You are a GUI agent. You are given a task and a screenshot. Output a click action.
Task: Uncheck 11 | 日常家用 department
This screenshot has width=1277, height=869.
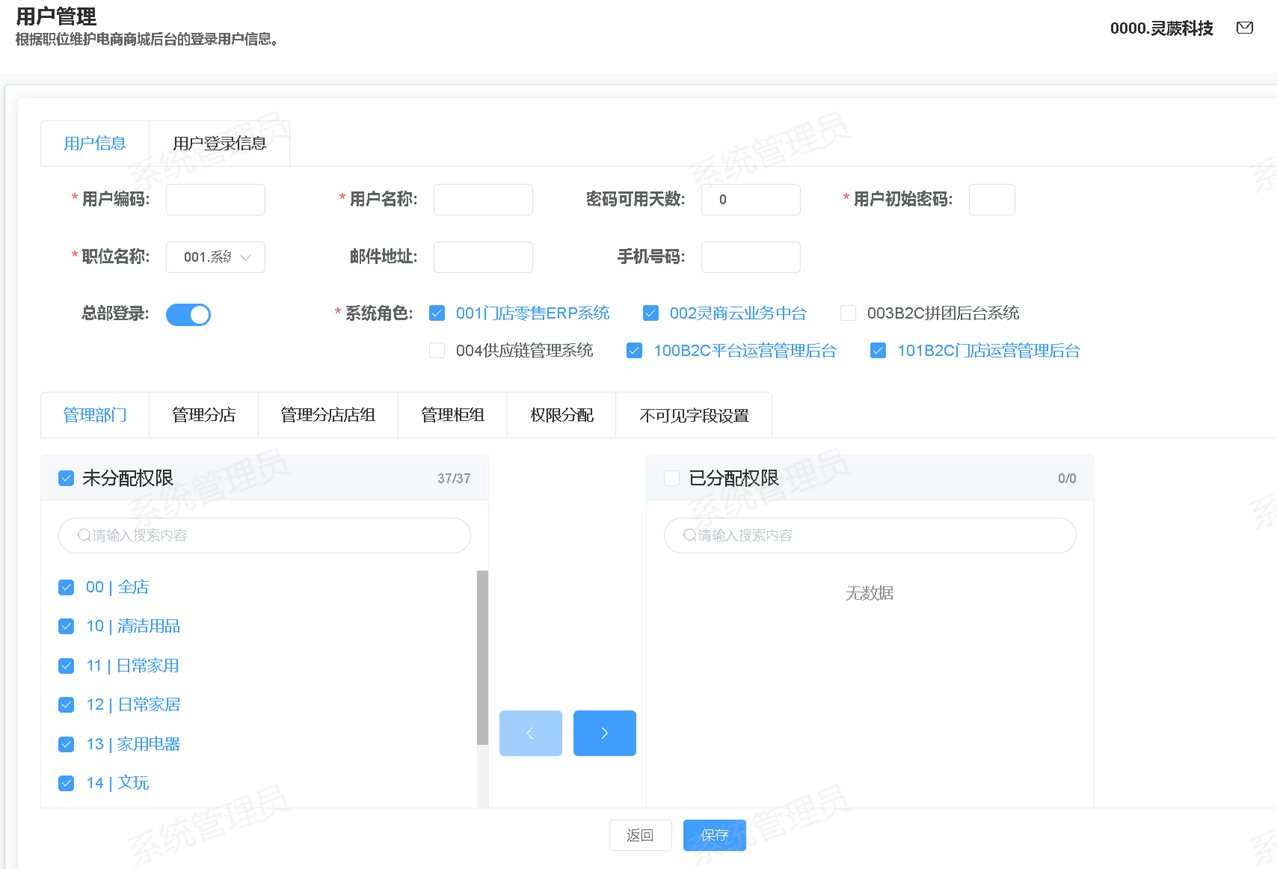(x=66, y=665)
